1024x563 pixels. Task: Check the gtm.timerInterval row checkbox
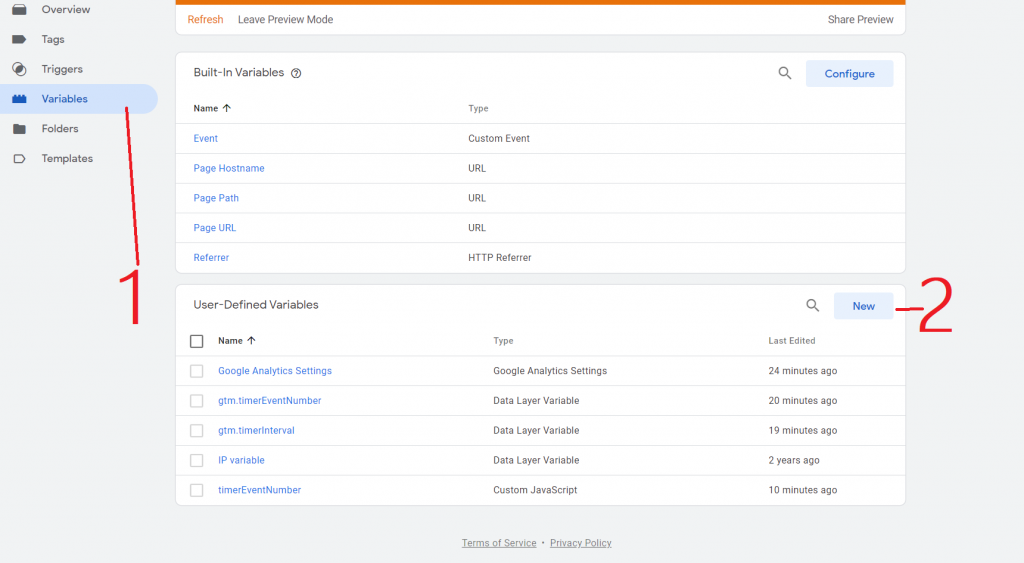click(197, 430)
